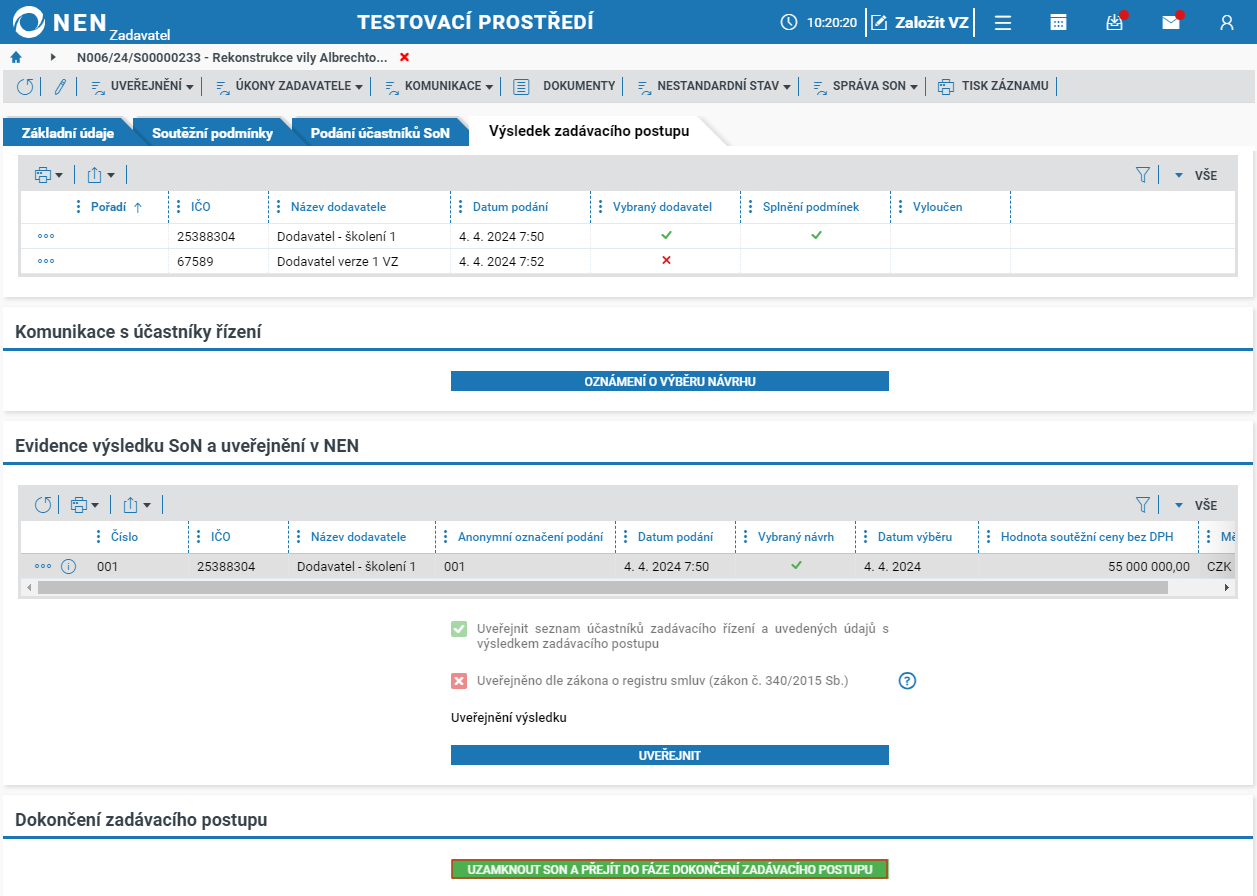Image resolution: width=1257 pixels, height=896 pixels.
Task: Close the N006/24/S00000233 breadcrumb tab
Action: 404,57
